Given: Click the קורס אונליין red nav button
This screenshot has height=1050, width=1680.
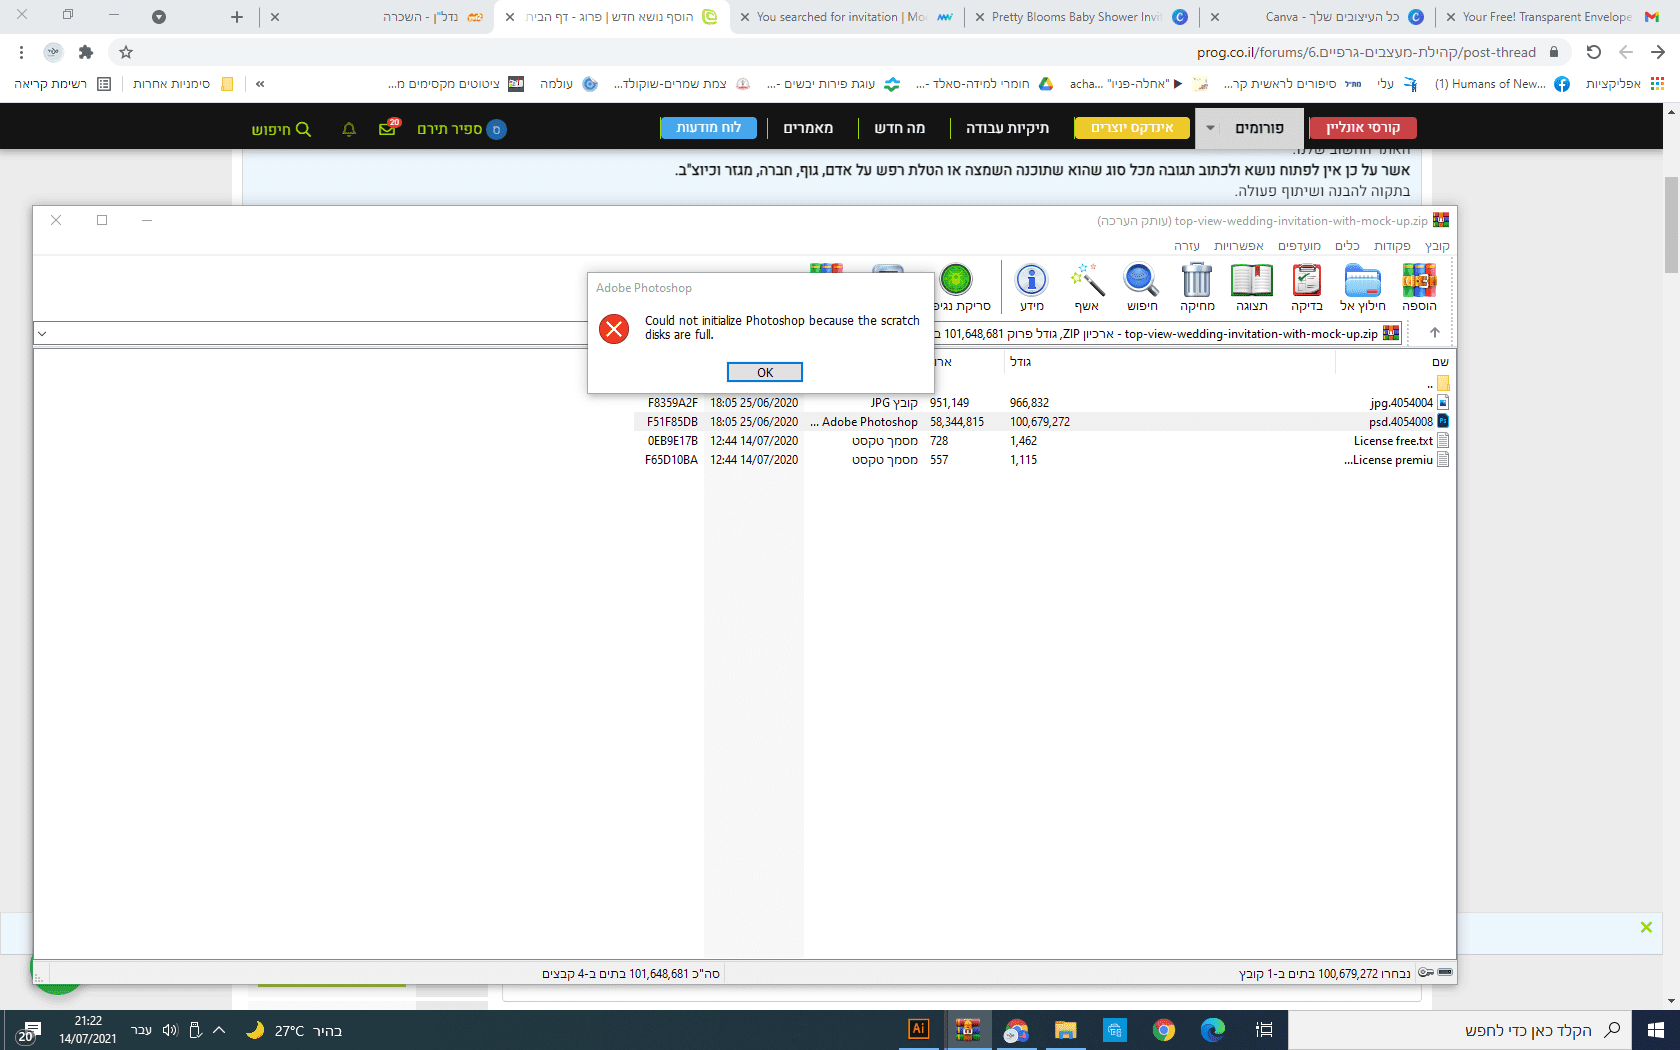Looking at the screenshot, I should click(1362, 128).
